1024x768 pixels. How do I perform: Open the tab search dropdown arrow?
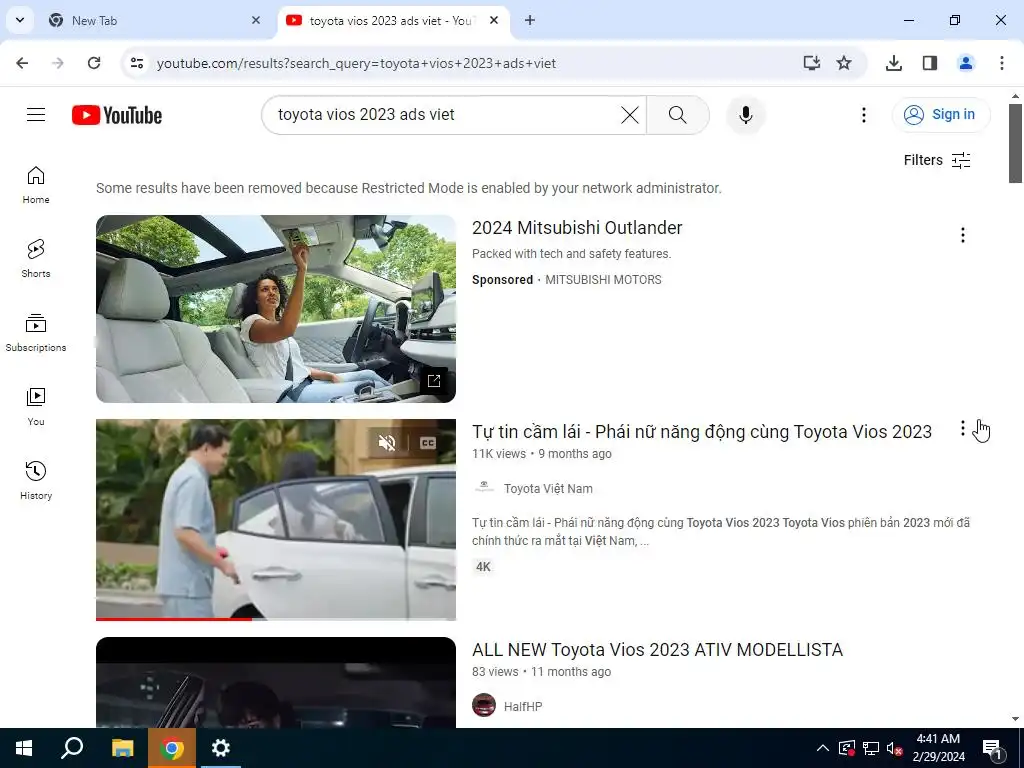pos(20,20)
